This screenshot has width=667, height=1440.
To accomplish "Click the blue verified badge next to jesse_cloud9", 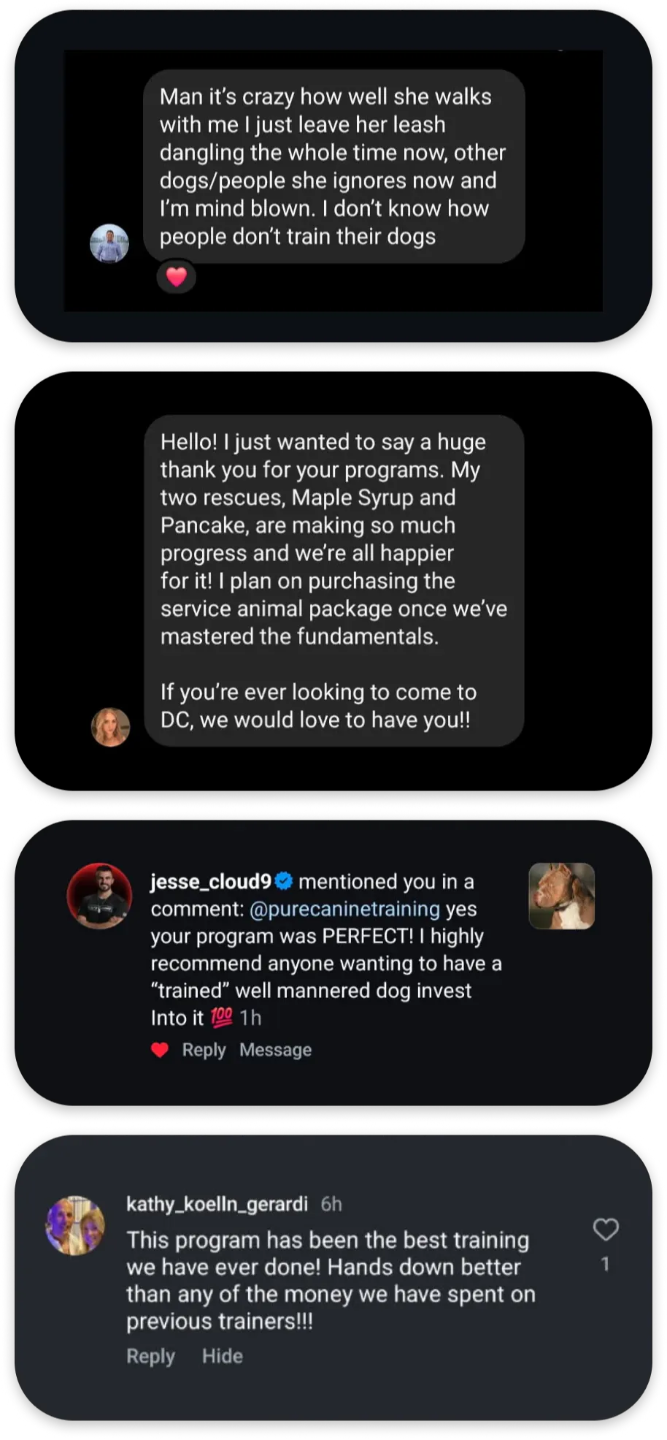I will point(283,881).
